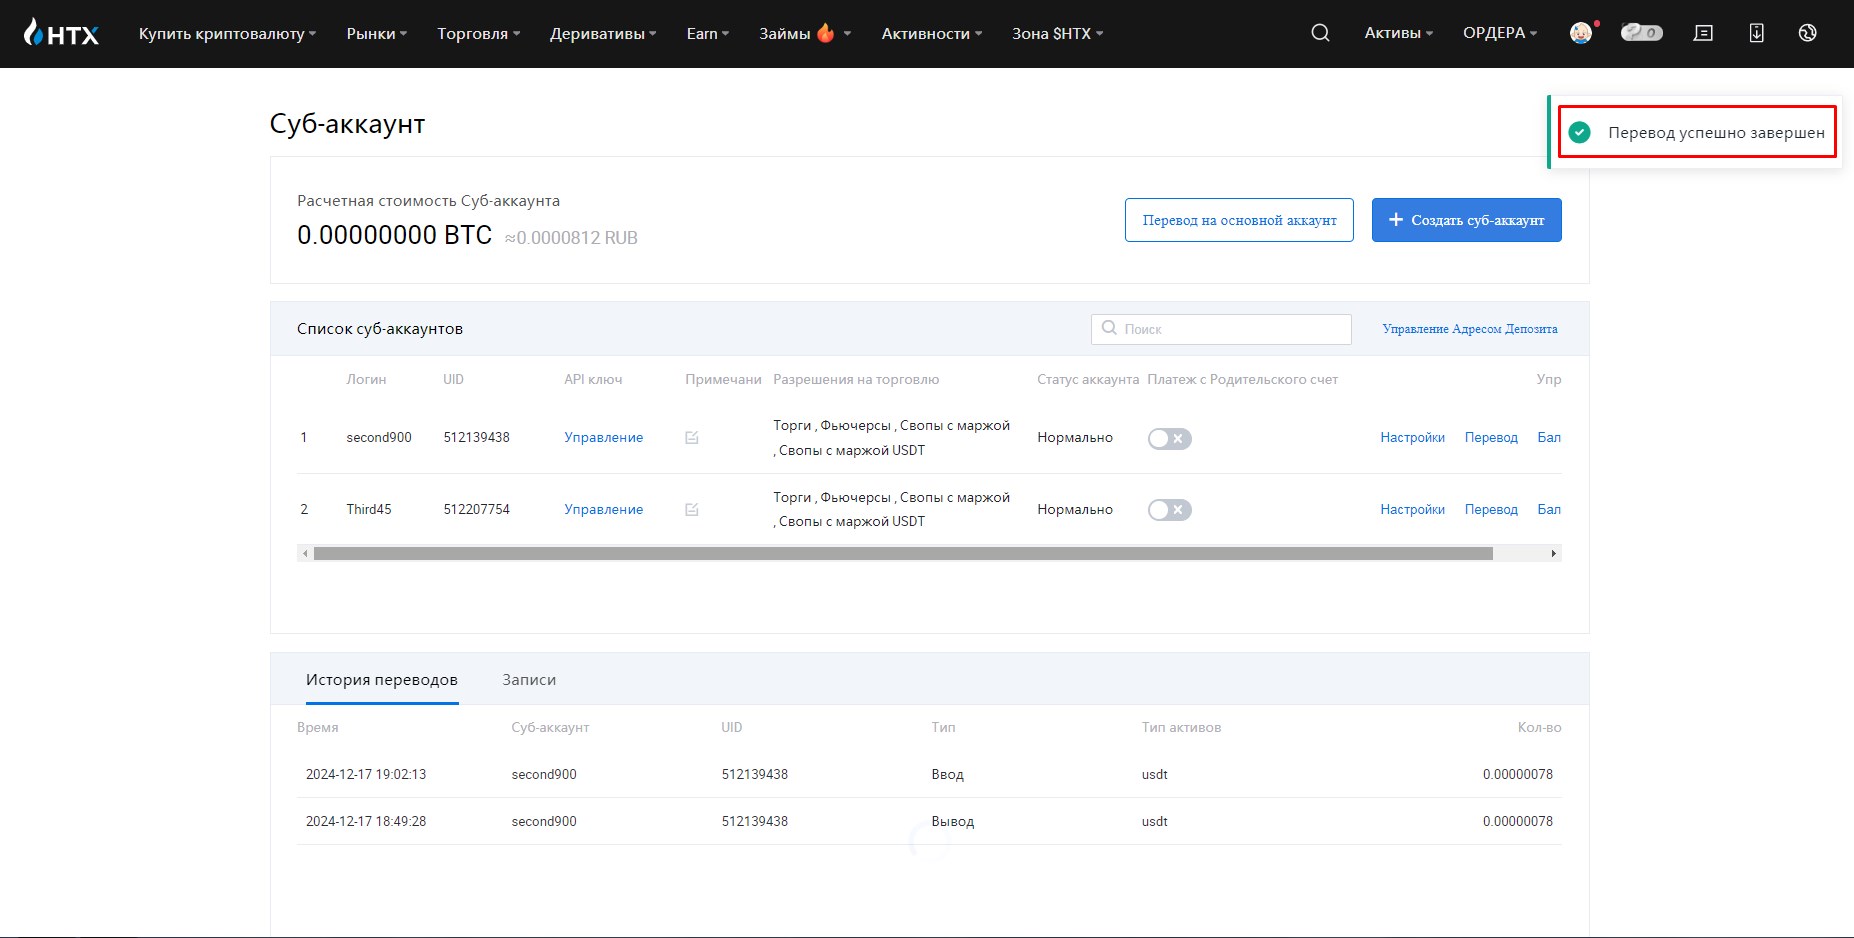Switch to Записи tab

529,679
